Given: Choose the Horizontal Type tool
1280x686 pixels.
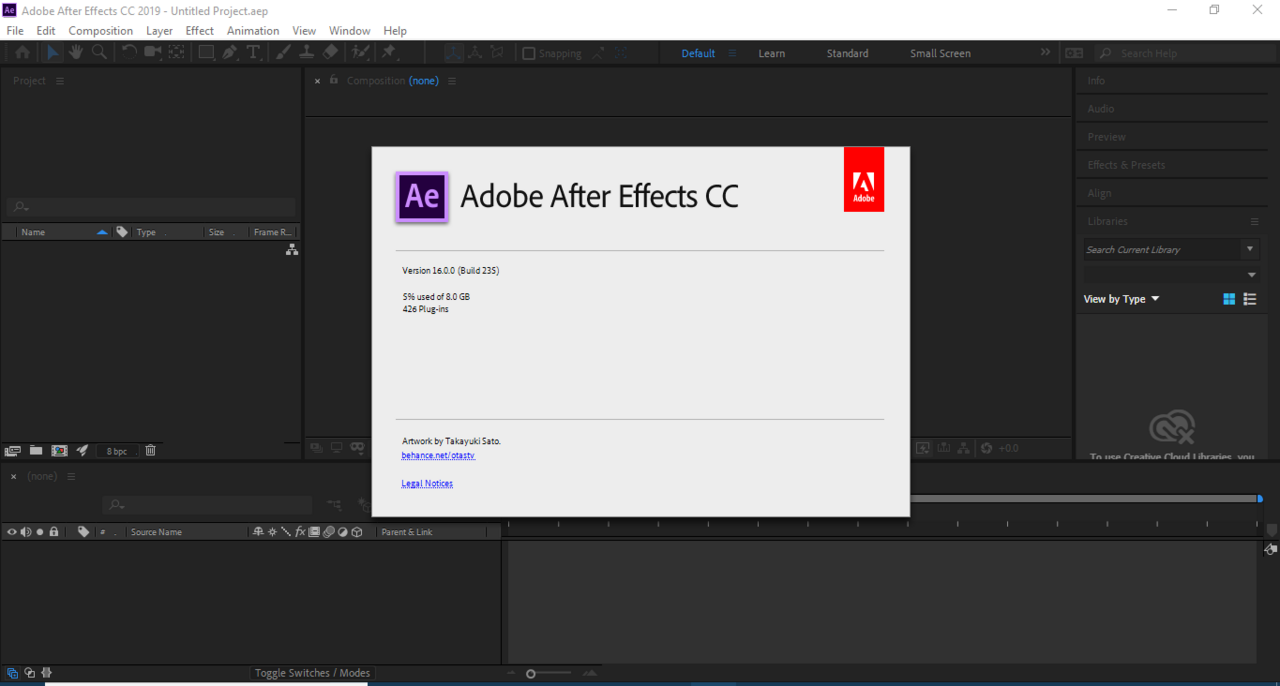Looking at the screenshot, I should pos(253,53).
